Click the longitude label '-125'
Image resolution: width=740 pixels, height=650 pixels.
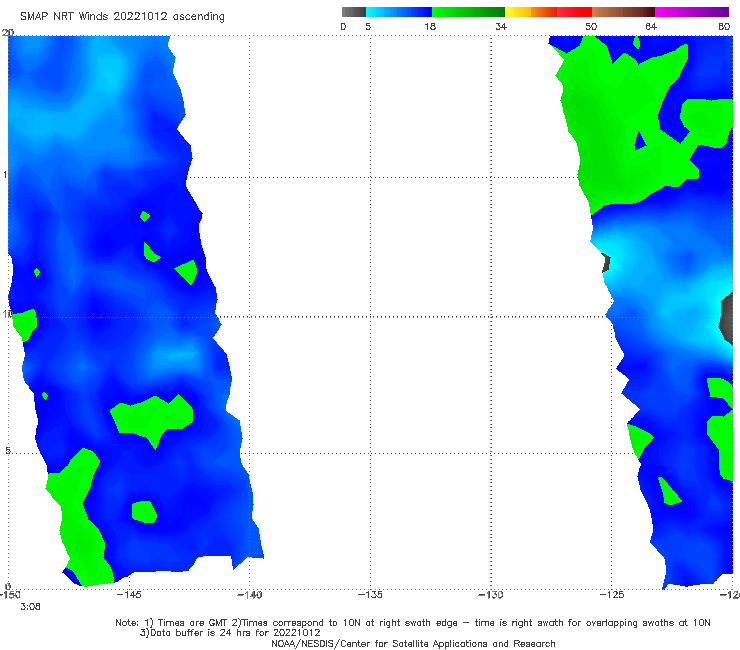[612, 595]
